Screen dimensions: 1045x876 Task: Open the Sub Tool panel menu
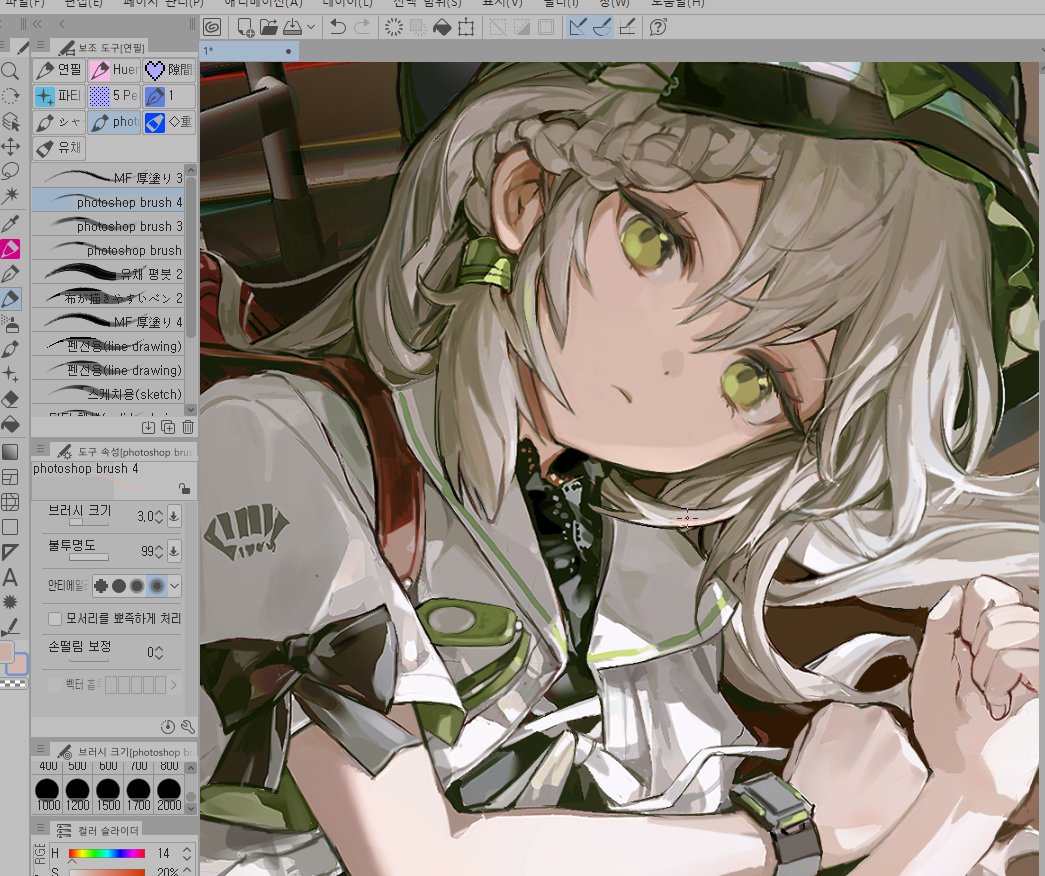tap(41, 45)
